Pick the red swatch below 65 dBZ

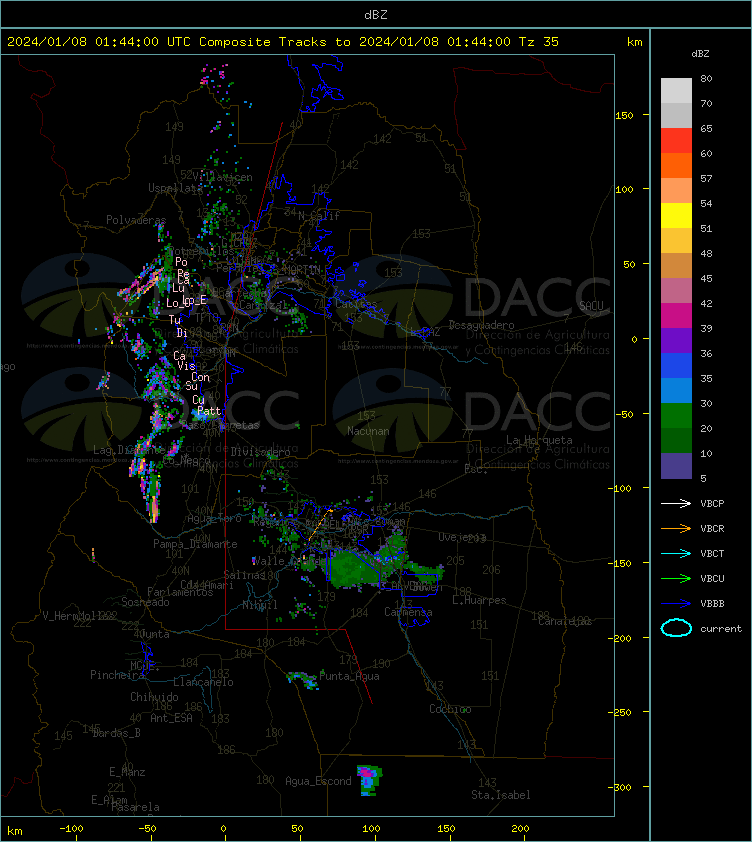coord(676,140)
